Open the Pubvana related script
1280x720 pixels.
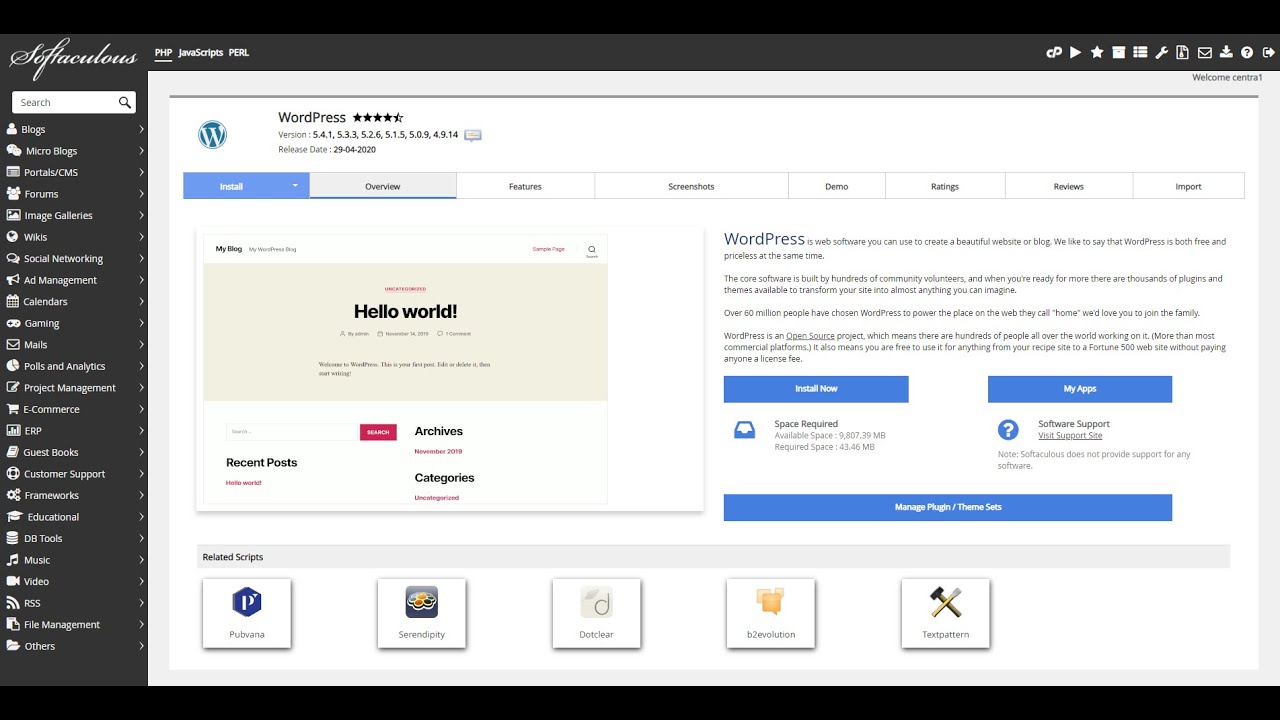point(247,613)
